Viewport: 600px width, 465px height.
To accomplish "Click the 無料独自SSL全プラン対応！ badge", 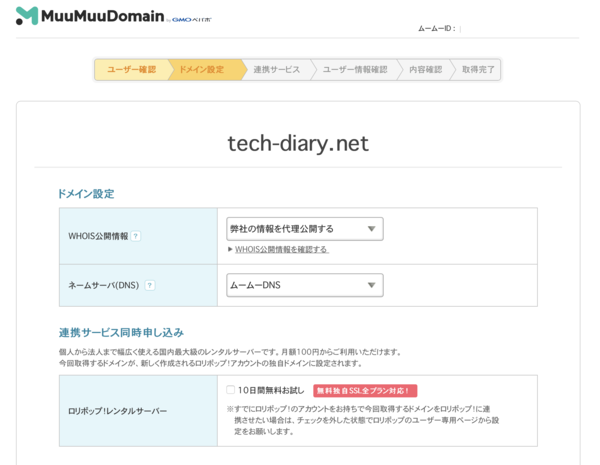I will (x=365, y=391).
